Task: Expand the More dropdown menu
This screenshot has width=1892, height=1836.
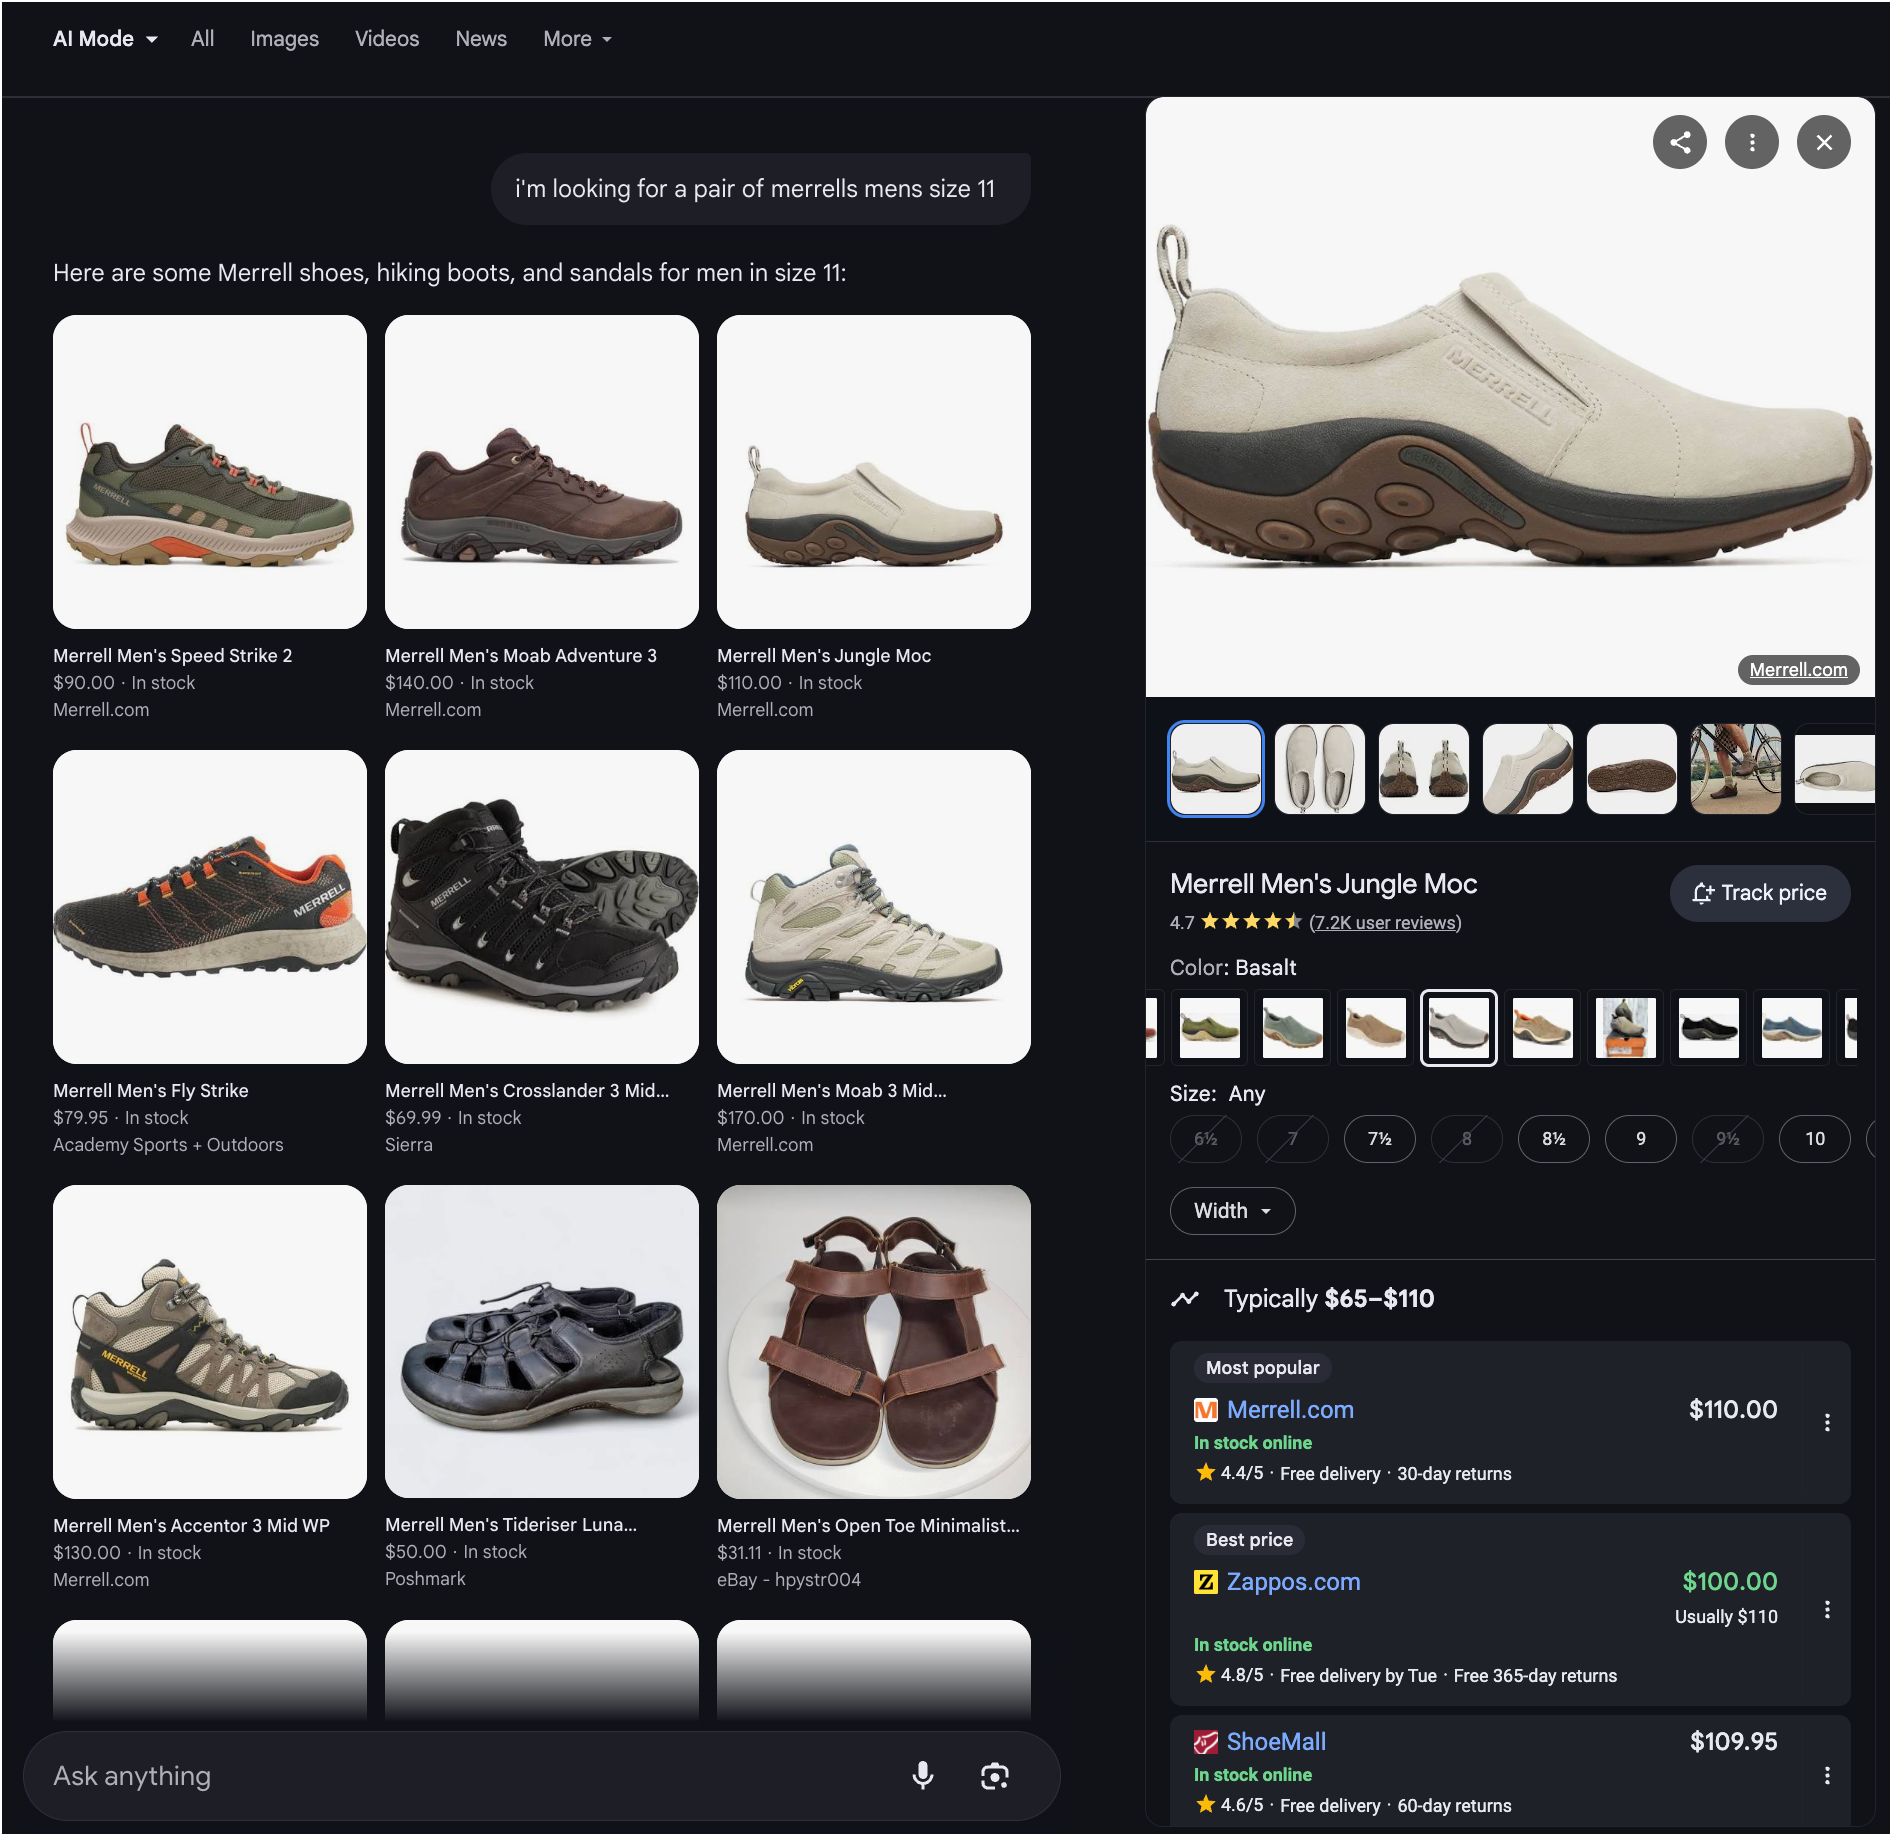Action: pyautogui.click(x=577, y=39)
